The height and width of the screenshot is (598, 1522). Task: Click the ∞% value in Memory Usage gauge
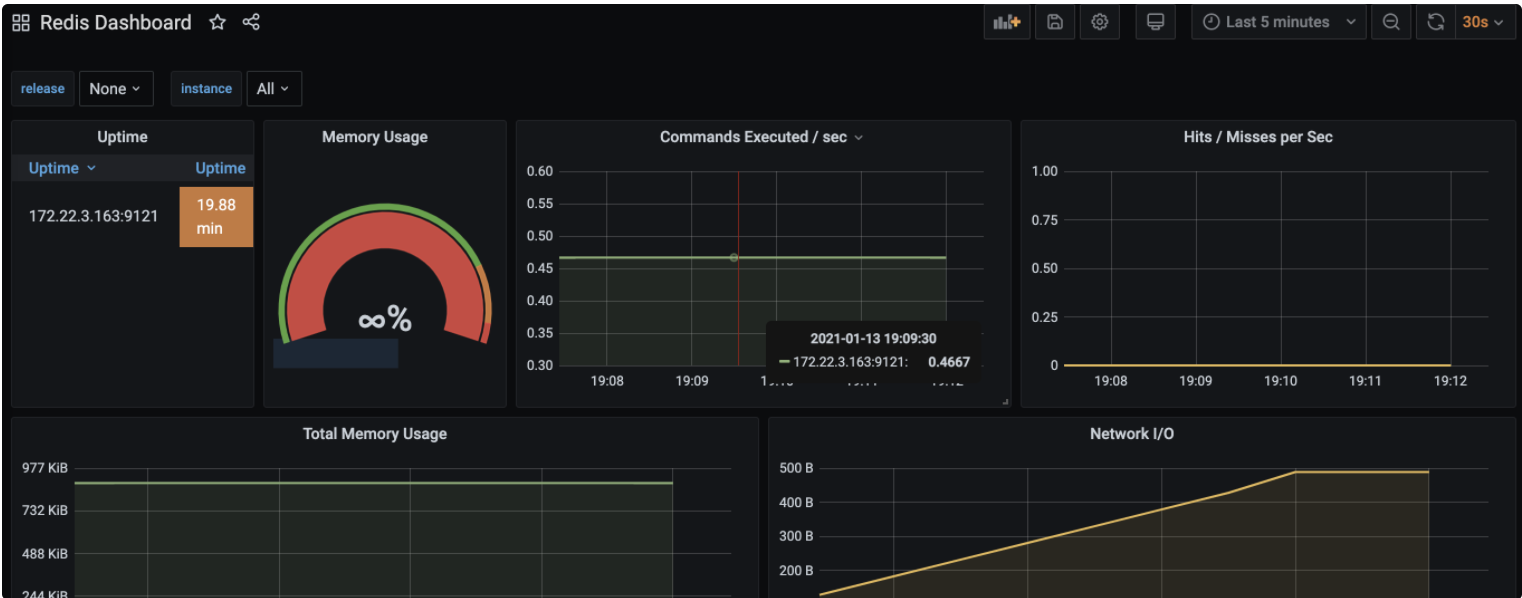tap(385, 319)
